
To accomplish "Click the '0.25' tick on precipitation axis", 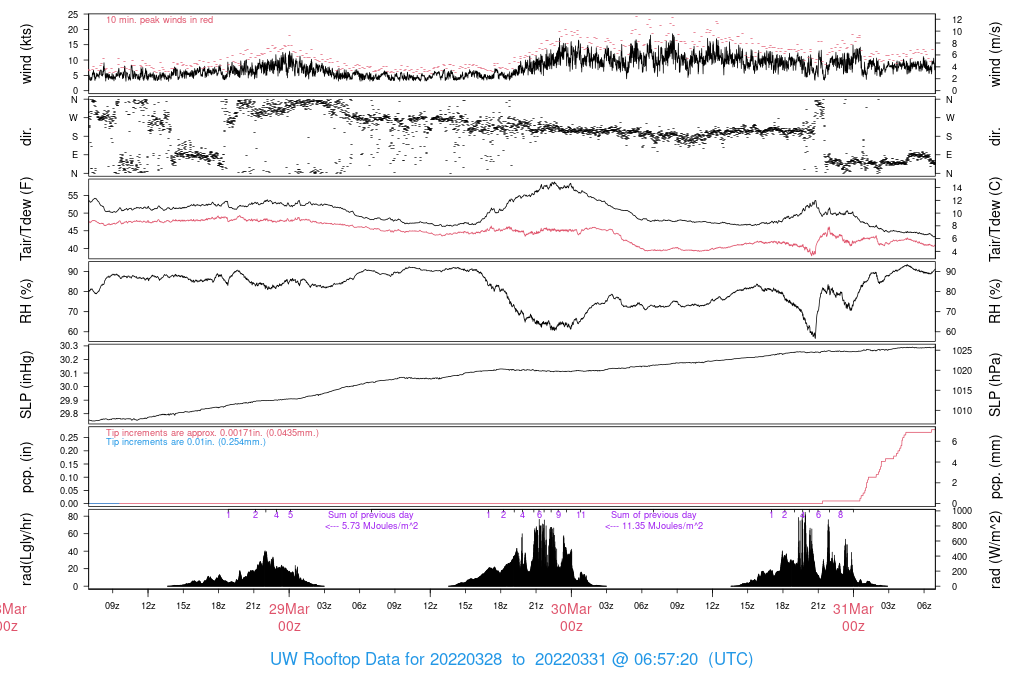I will 69,438.
